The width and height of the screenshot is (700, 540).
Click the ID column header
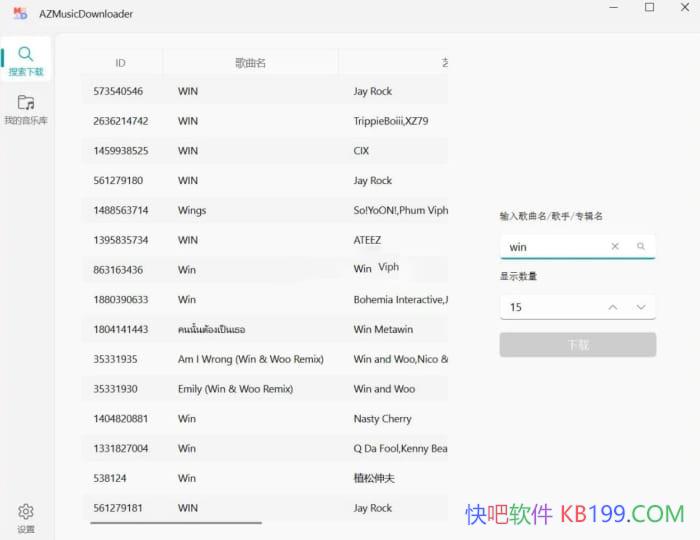pos(121,63)
